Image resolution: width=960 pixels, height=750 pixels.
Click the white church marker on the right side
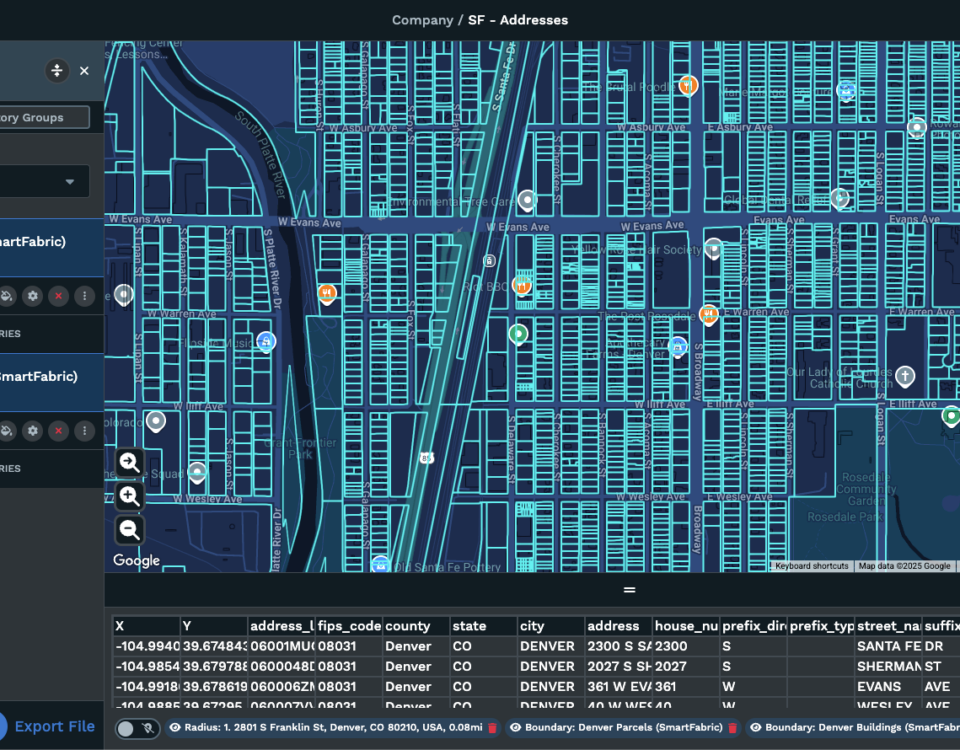903,376
